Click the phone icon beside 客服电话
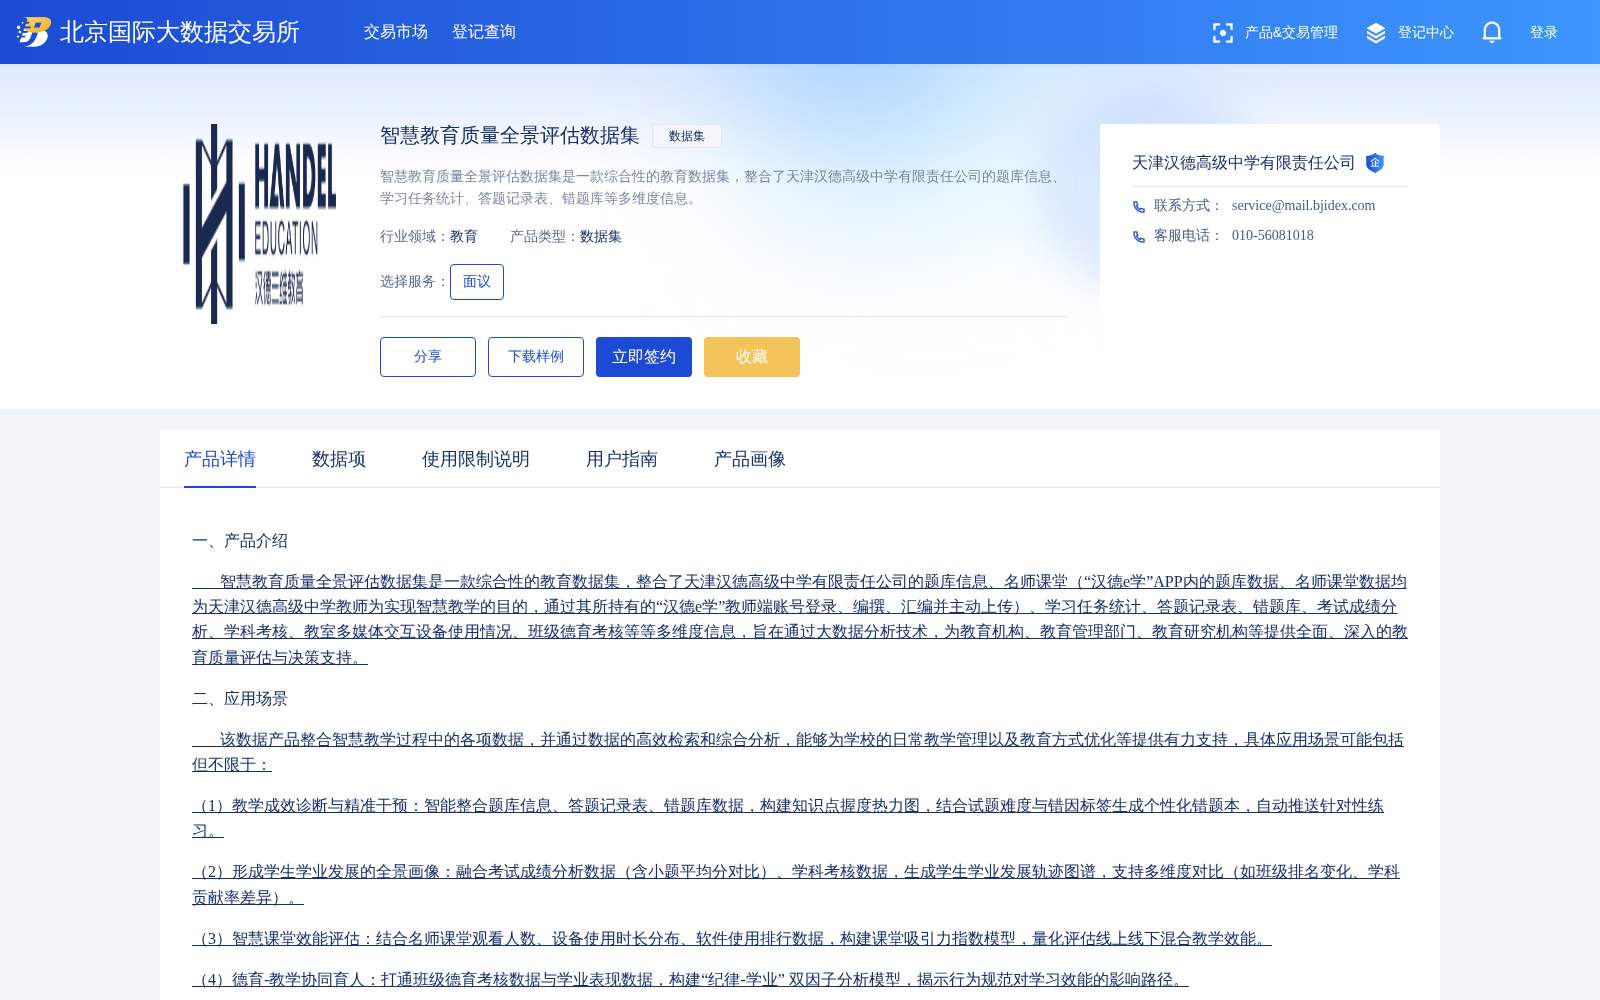The width and height of the screenshot is (1600, 1000). [x=1139, y=236]
